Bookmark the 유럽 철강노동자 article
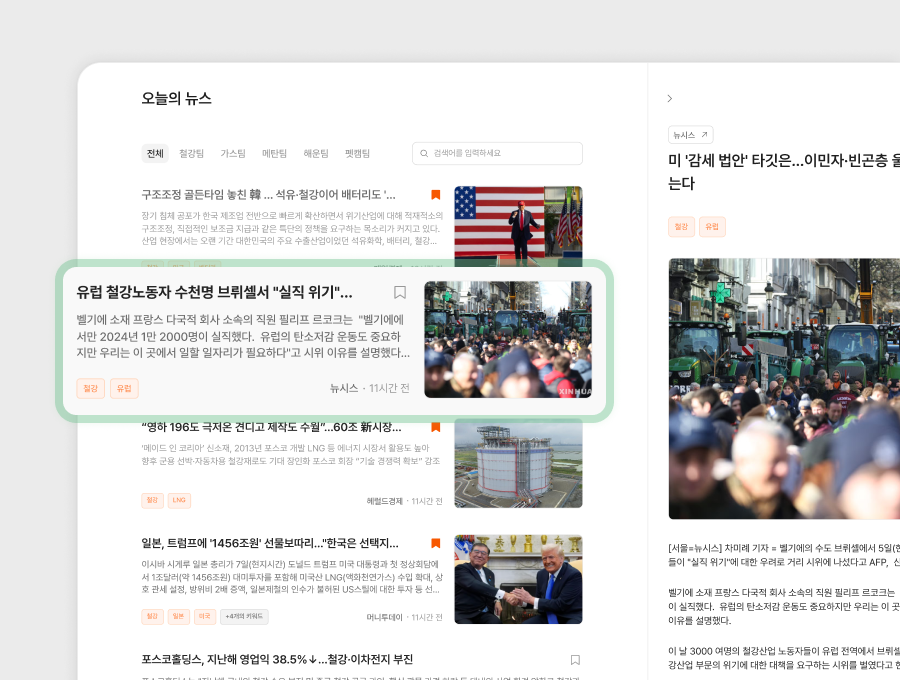Screen dimensions: 900x680 [x=399, y=293]
